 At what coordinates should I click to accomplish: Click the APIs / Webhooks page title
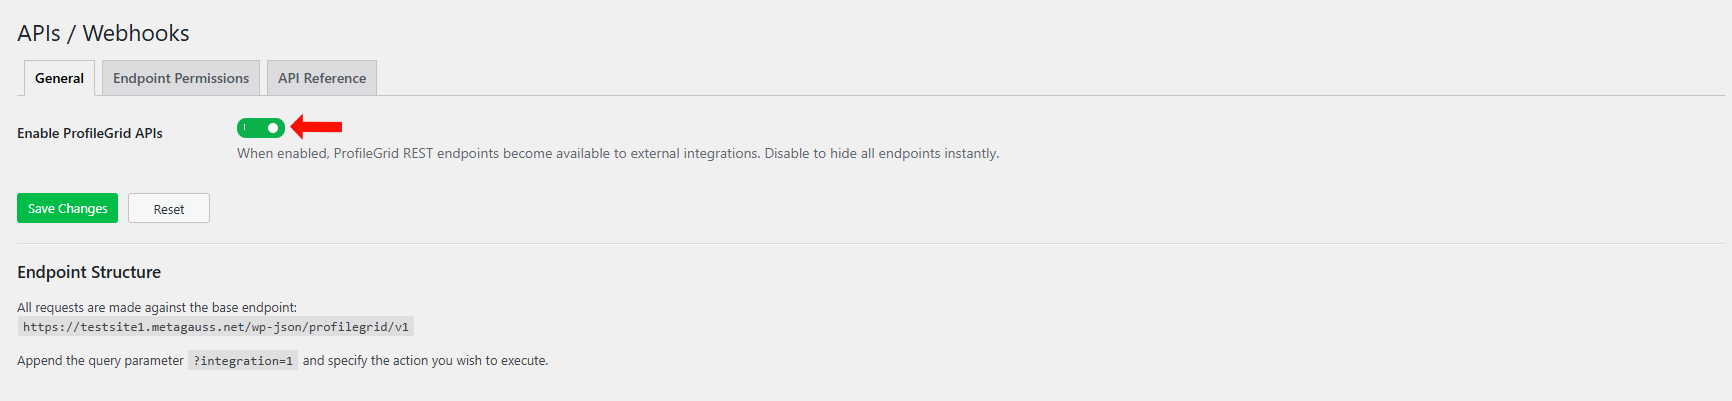click(103, 33)
